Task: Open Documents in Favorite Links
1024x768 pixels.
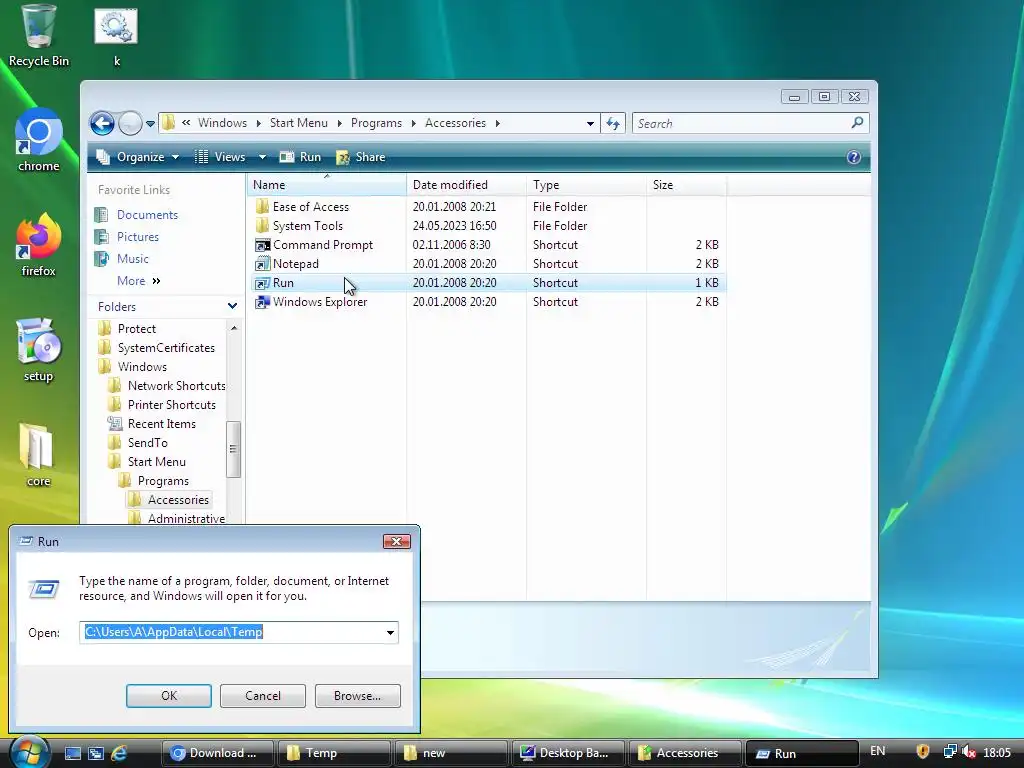Action: point(147,215)
